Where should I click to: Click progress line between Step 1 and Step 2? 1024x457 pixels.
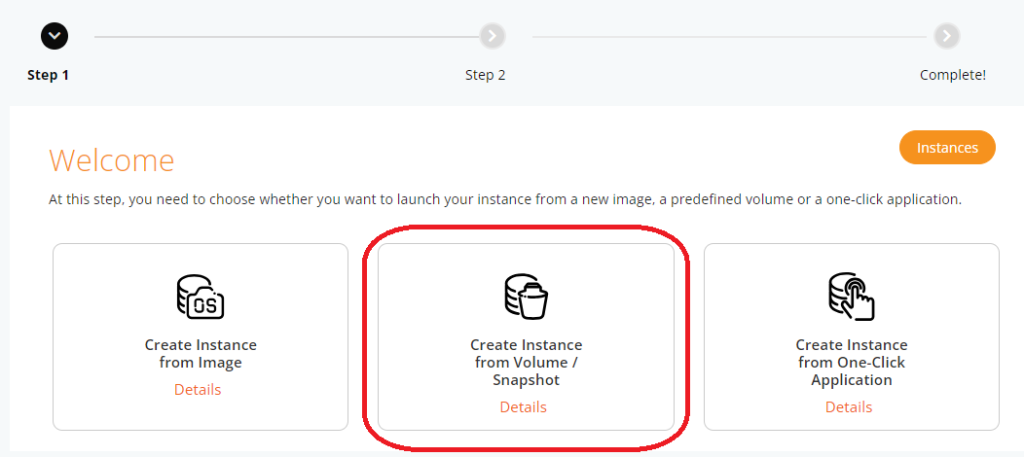285,37
